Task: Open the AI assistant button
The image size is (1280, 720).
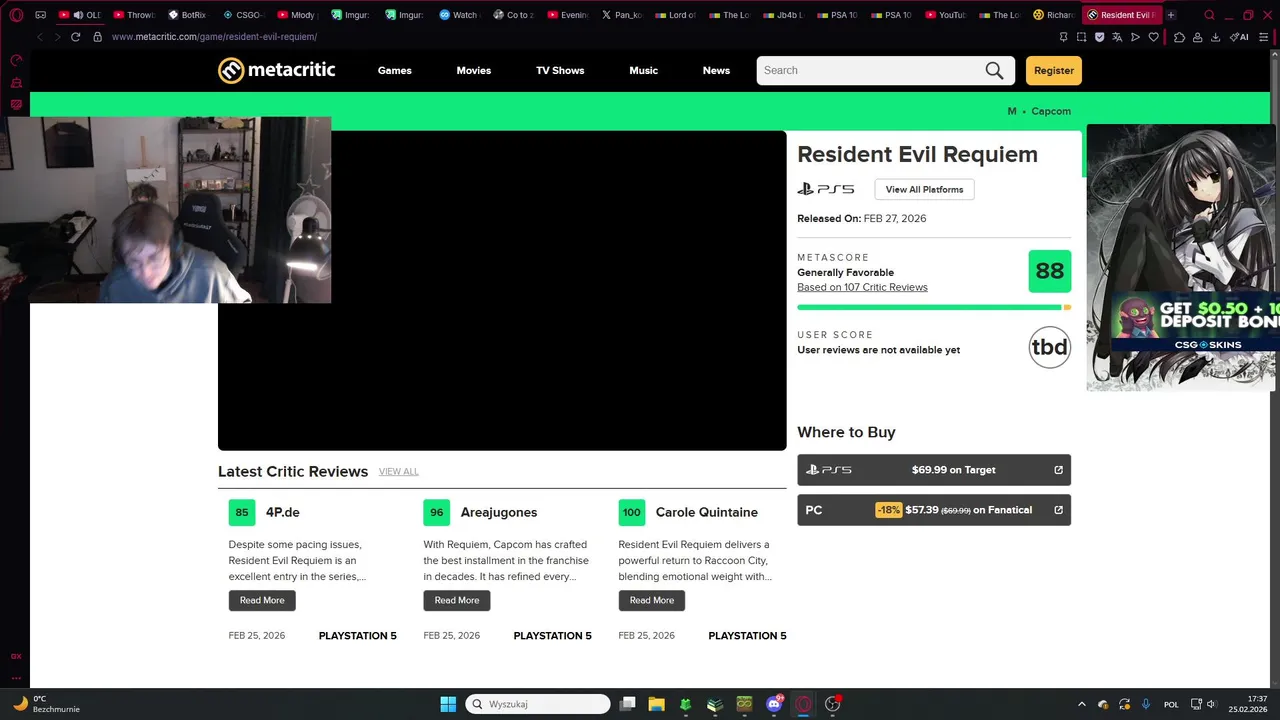Action: tap(1239, 37)
